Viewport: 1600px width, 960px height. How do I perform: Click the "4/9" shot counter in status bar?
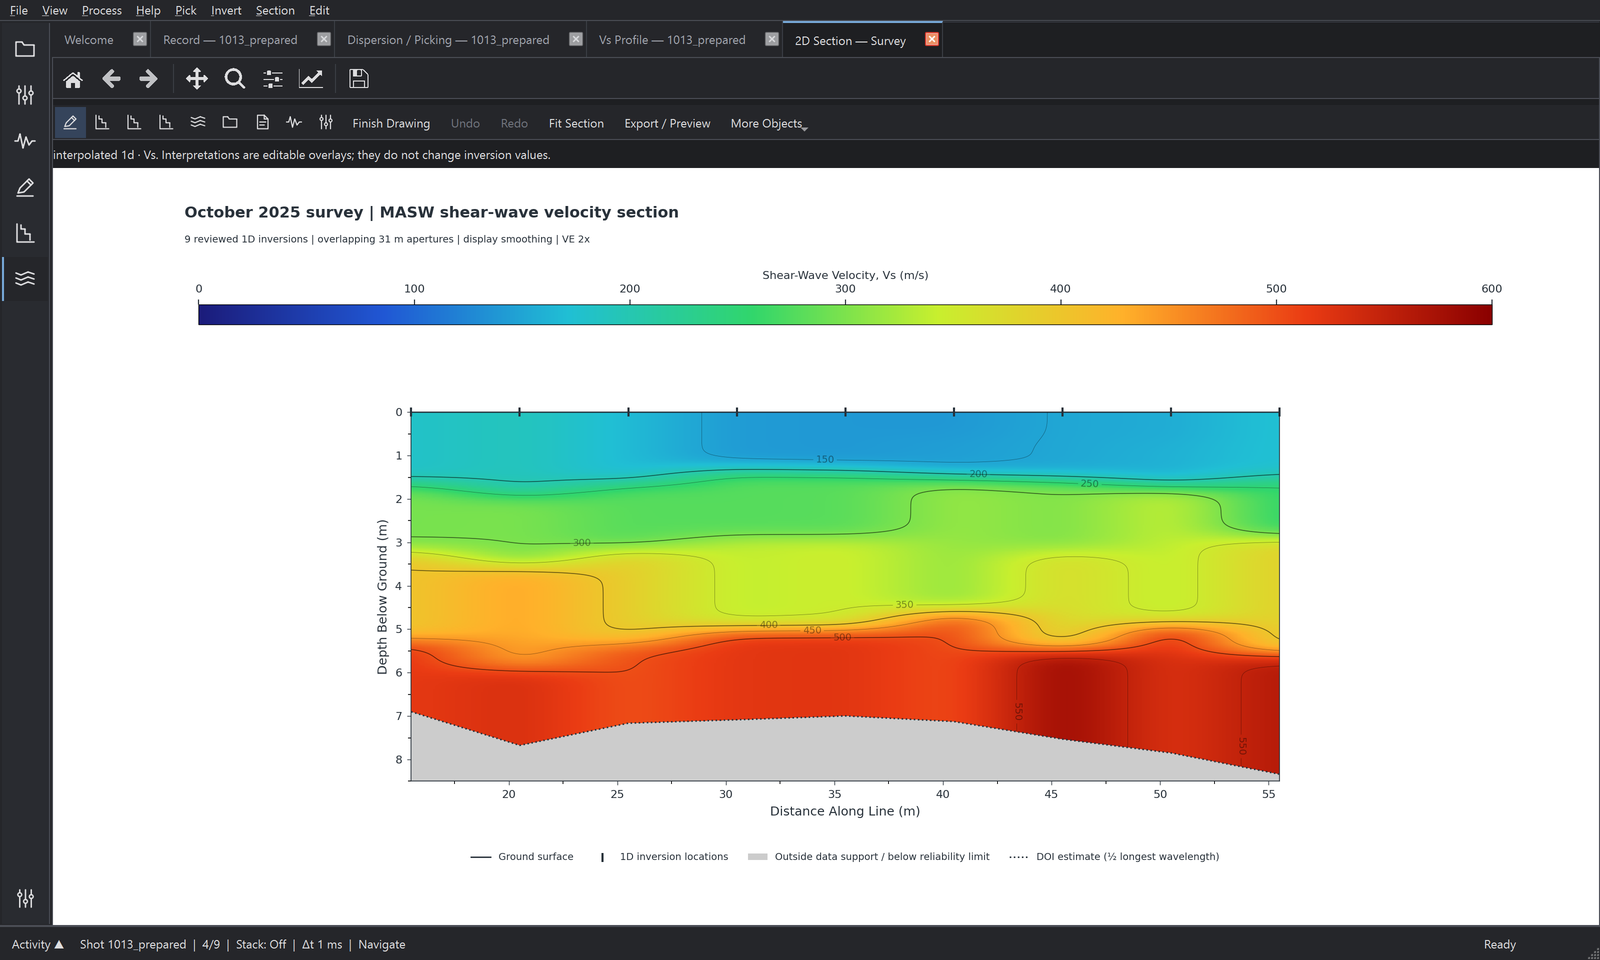211,944
